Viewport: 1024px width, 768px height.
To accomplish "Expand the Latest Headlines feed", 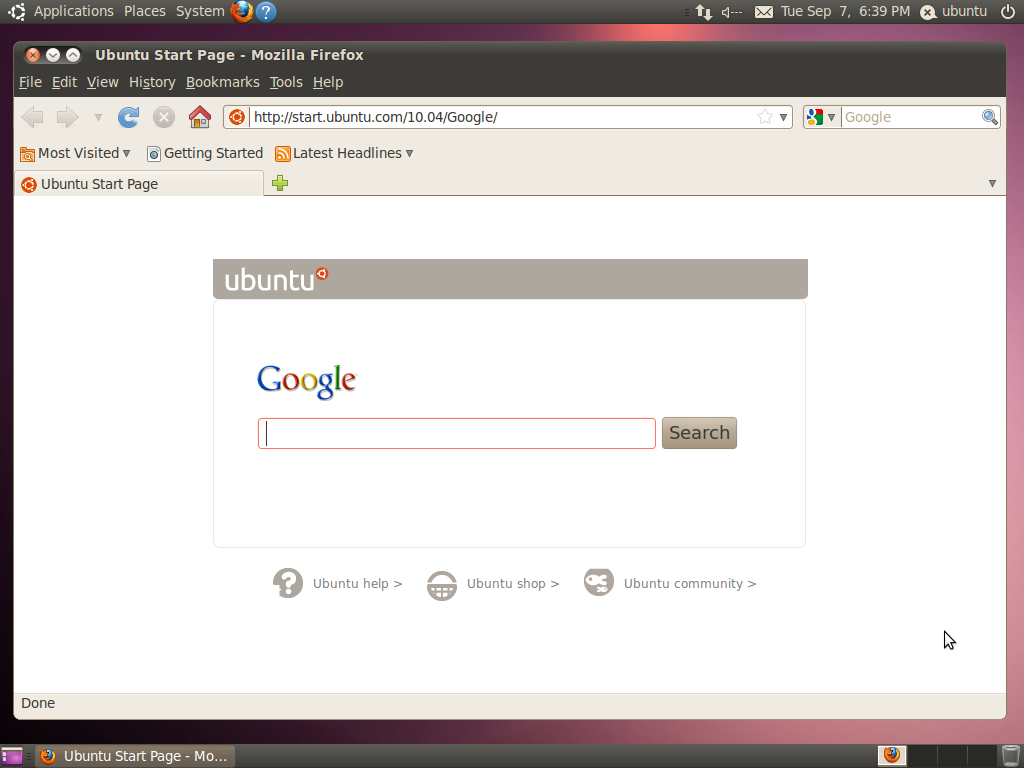I will pyautogui.click(x=344, y=153).
